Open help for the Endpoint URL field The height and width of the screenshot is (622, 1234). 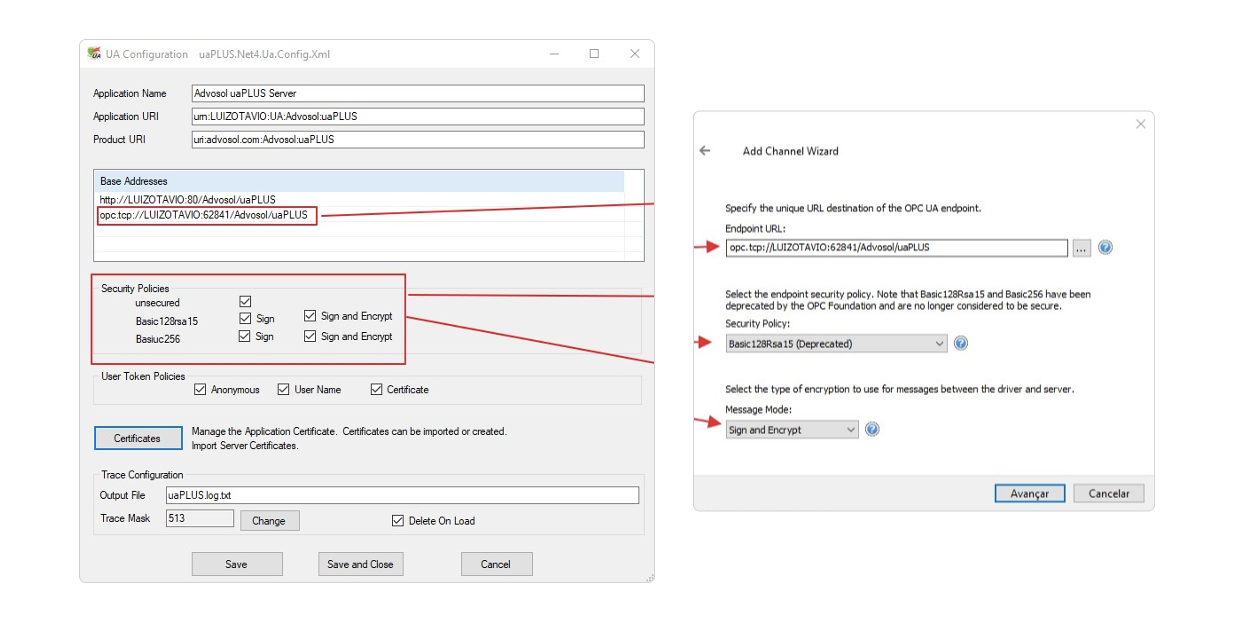click(1105, 247)
